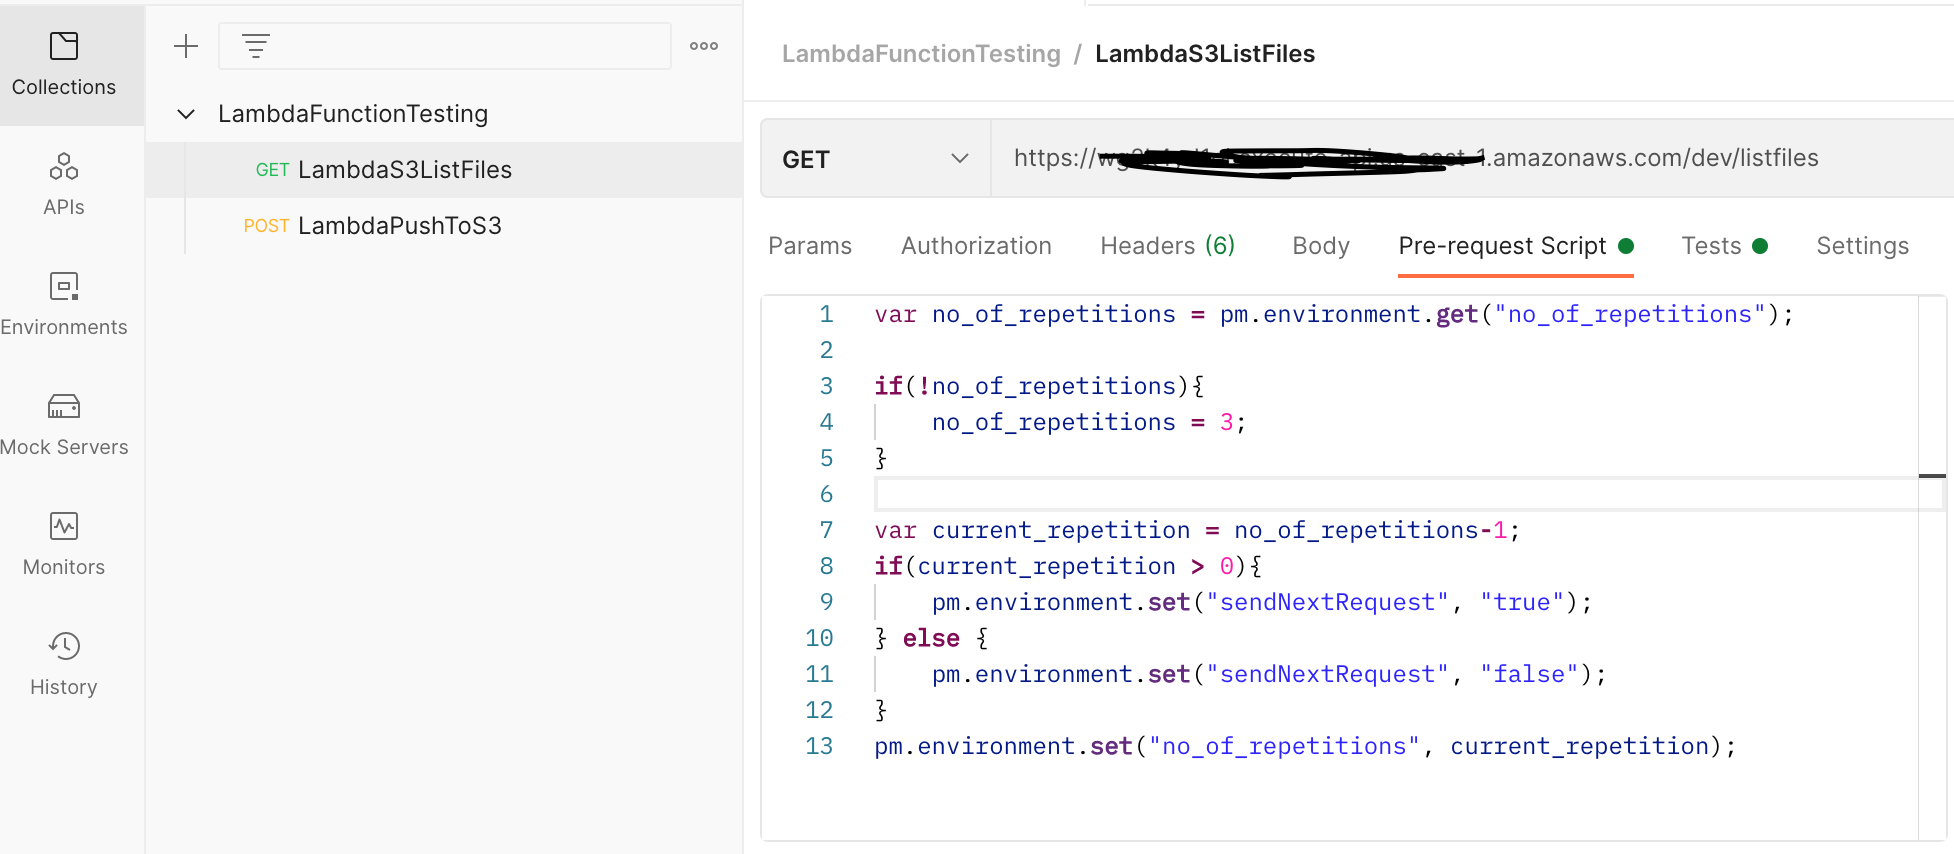1954x854 pixels.
Task: Go to the Environments section
Action: [x=64, y=304]
